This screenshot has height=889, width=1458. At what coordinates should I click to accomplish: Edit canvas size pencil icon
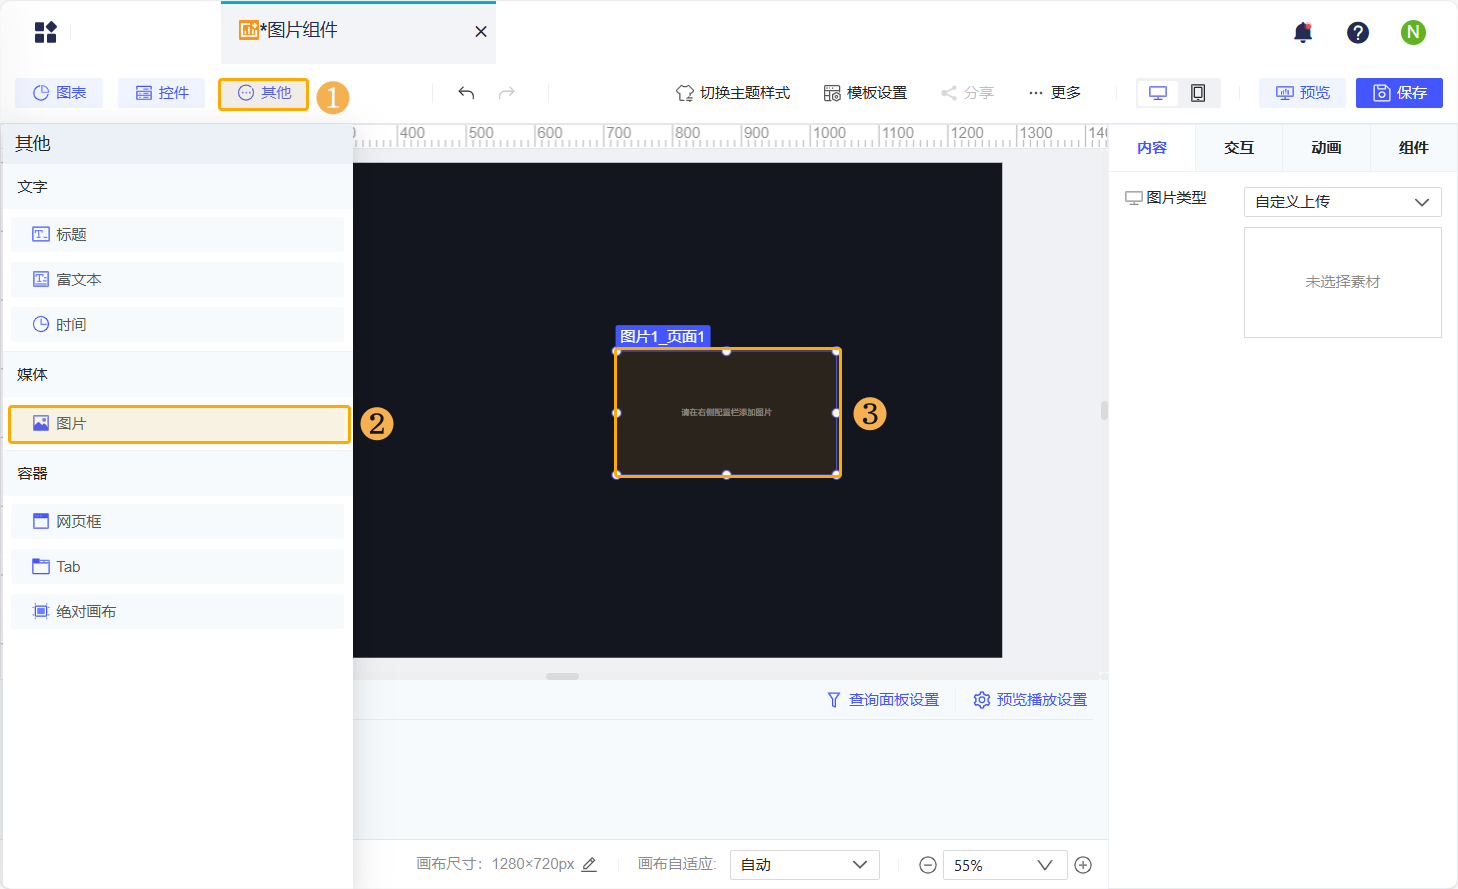(589, 864)
